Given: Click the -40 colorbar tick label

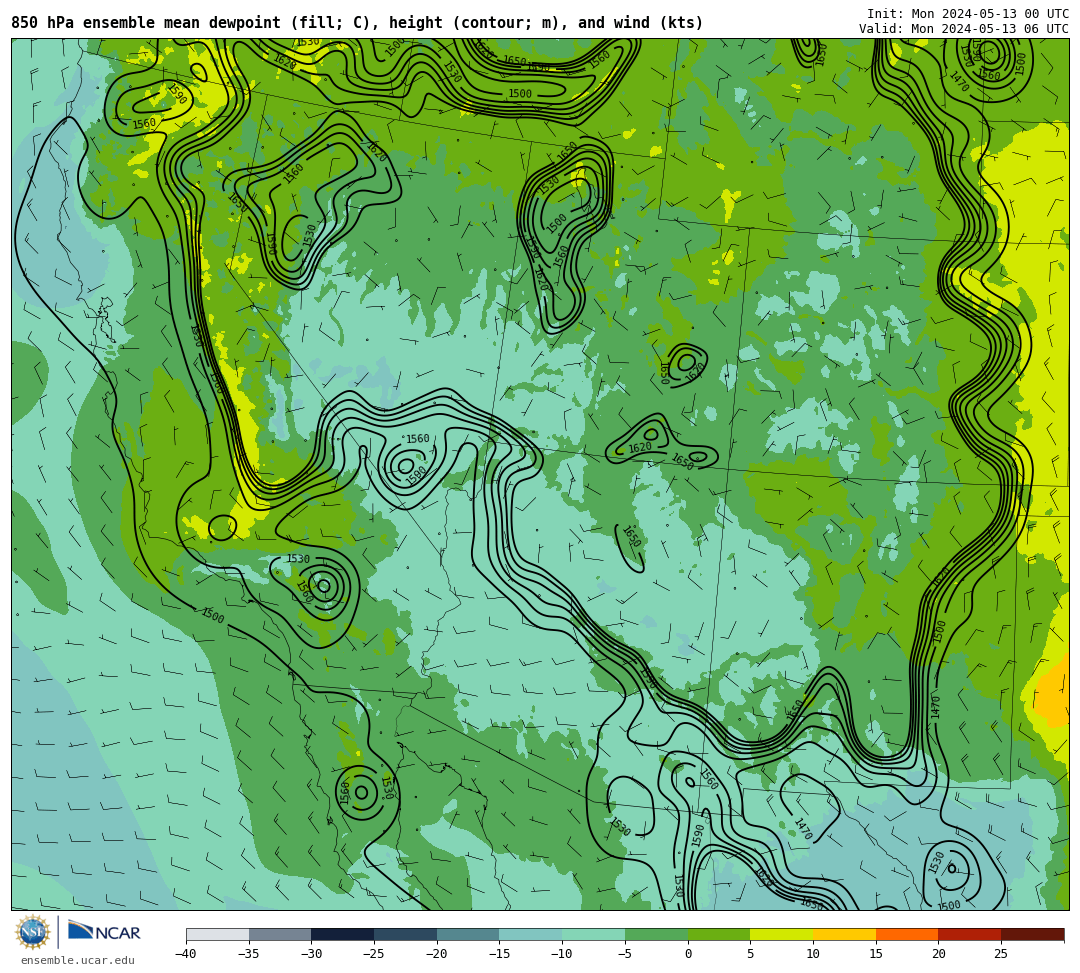Looking at the screenshot, I should (x=185, y=954).
